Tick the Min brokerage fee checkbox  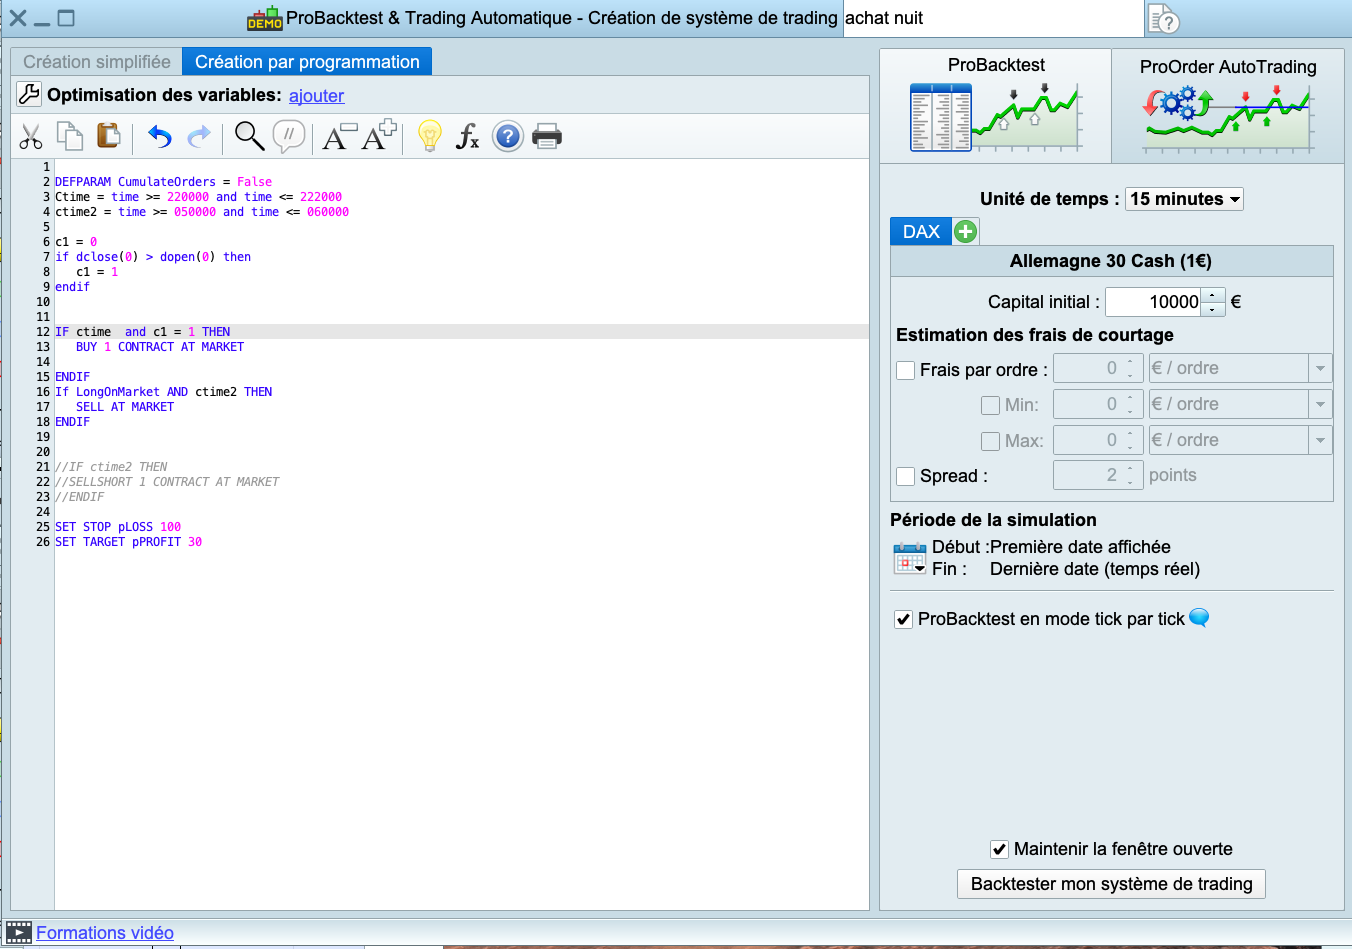[991, 405]
